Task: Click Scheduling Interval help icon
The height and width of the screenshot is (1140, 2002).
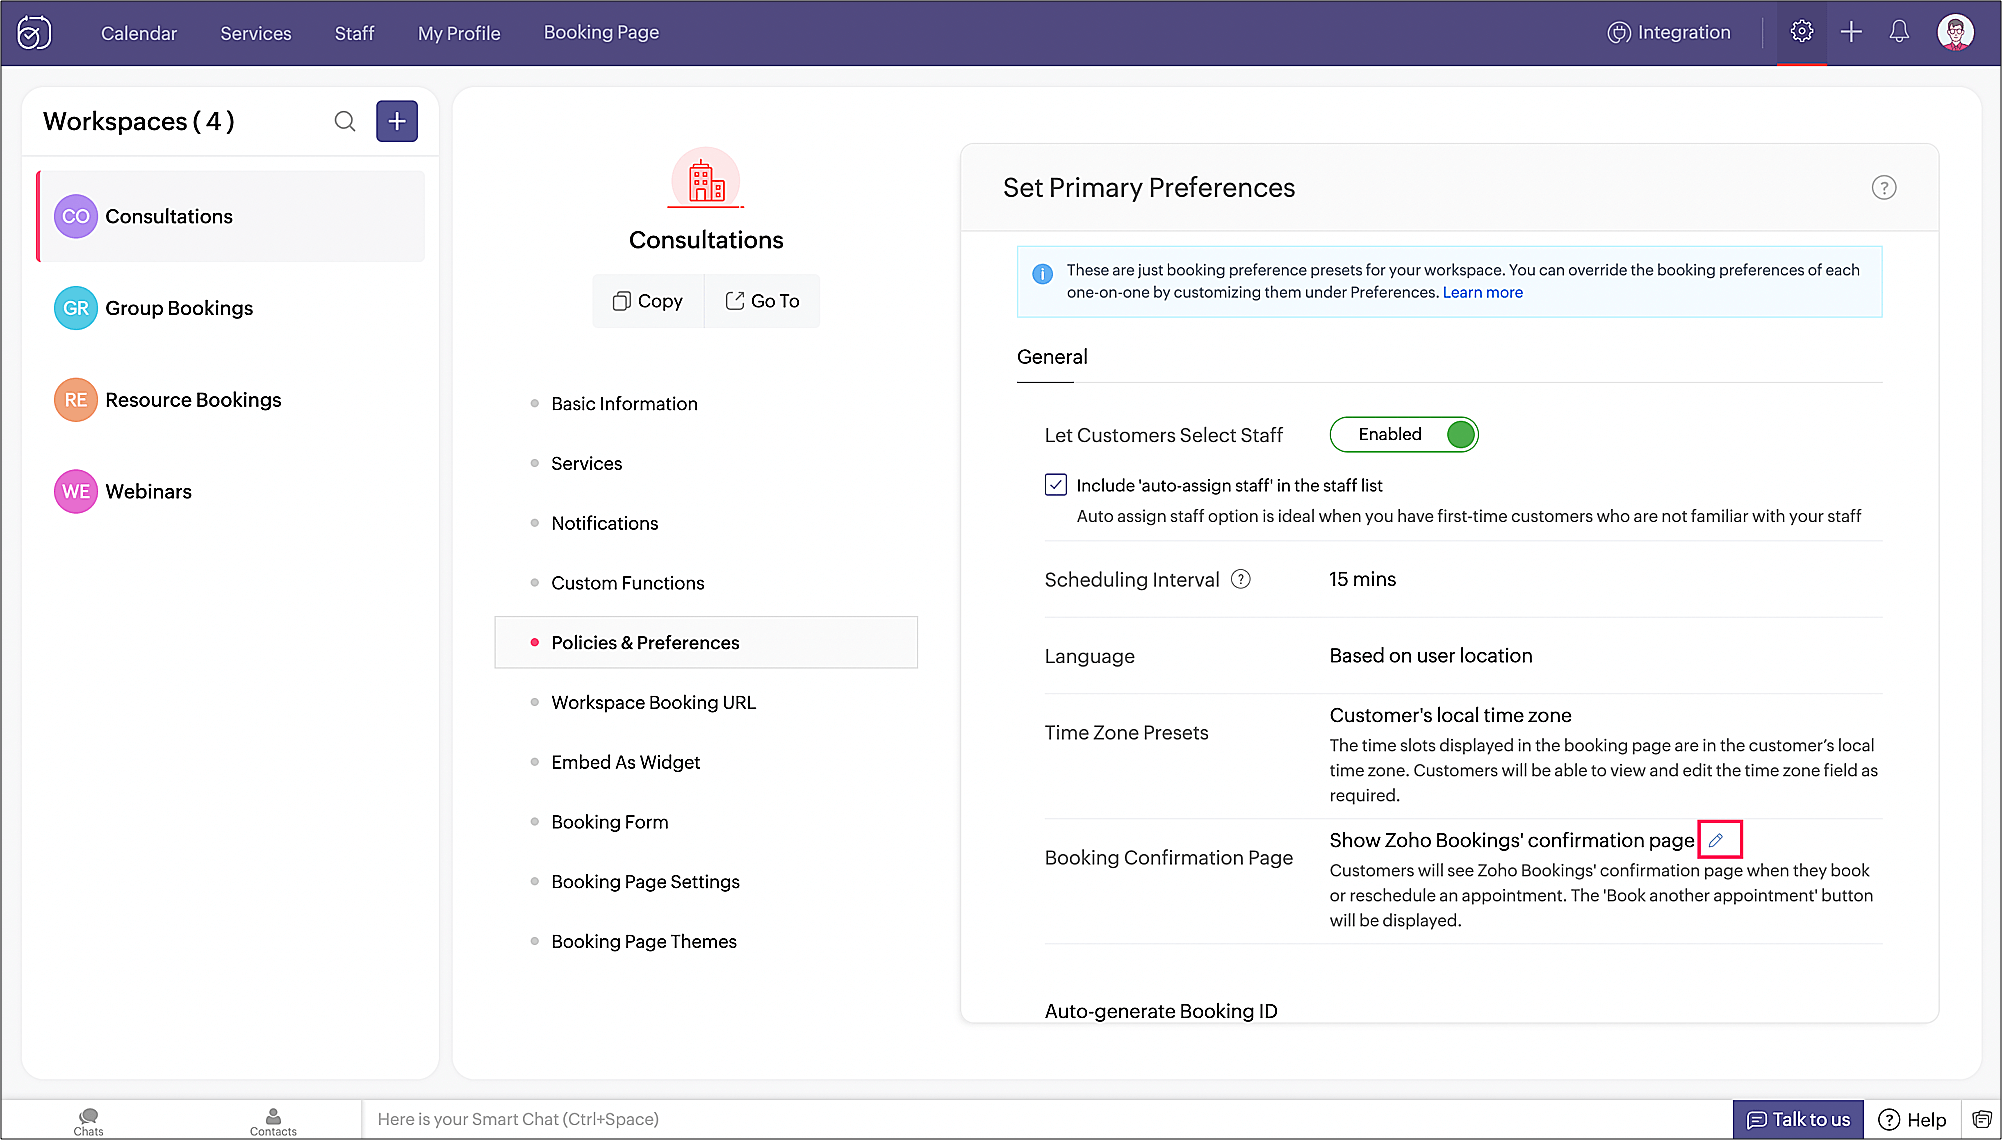Action: pyautogui.click(x=1240, y=579)
